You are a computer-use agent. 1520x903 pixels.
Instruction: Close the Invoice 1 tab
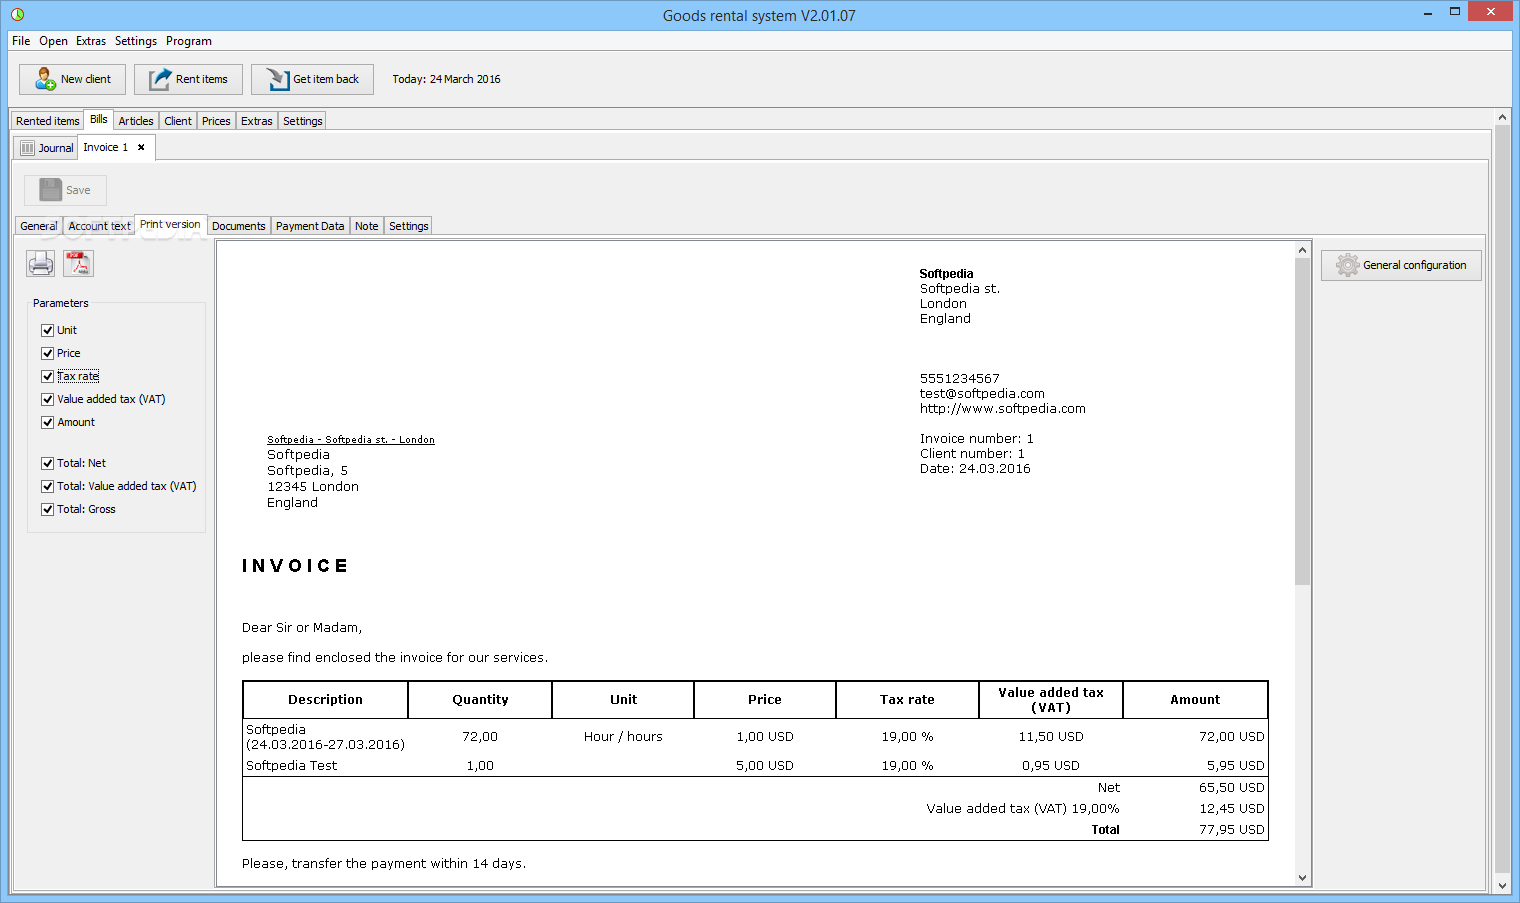(x=141, y=147)
